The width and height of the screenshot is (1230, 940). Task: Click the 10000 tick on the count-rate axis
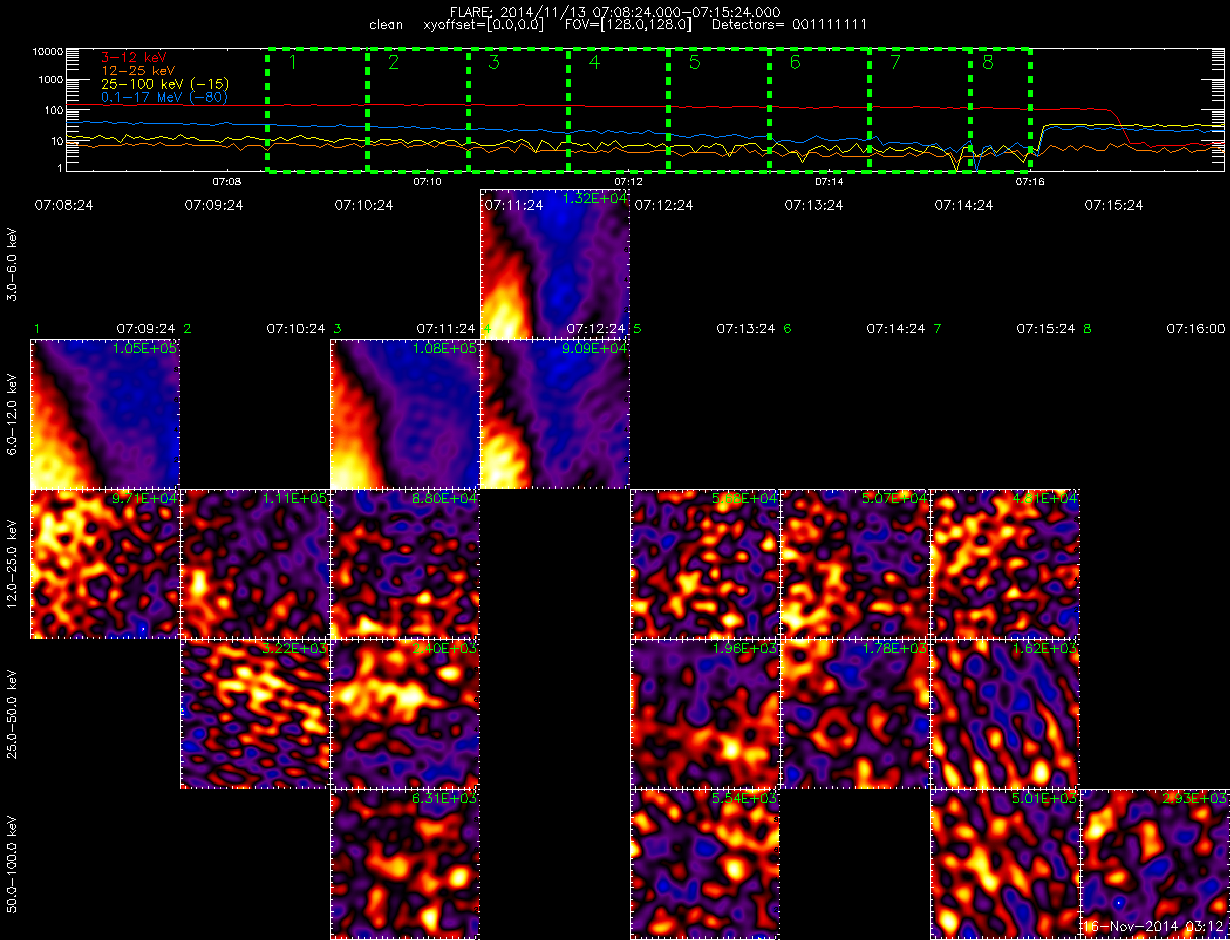click(48, 50)
